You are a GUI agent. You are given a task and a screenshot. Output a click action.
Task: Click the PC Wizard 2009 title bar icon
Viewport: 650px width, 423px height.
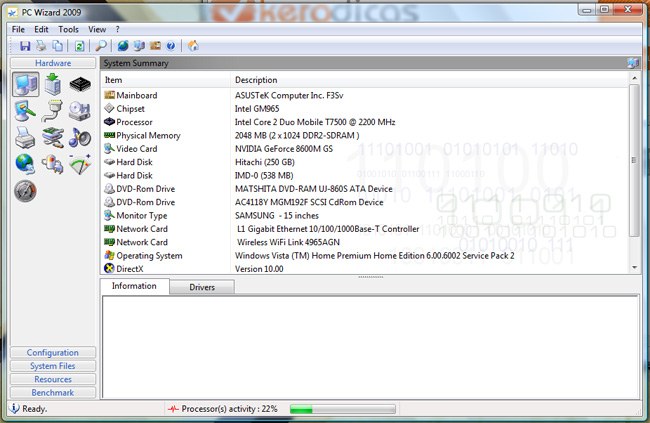[13, 13]
